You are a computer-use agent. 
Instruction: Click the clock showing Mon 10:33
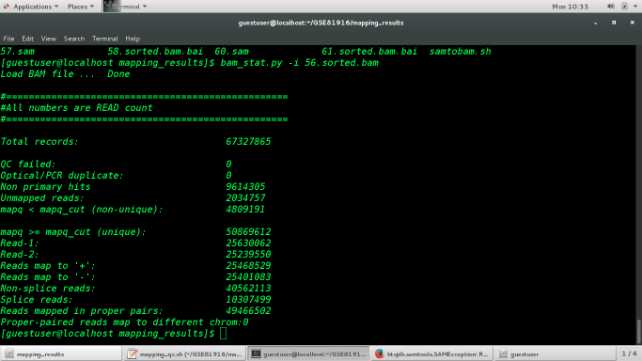point(570,7)
